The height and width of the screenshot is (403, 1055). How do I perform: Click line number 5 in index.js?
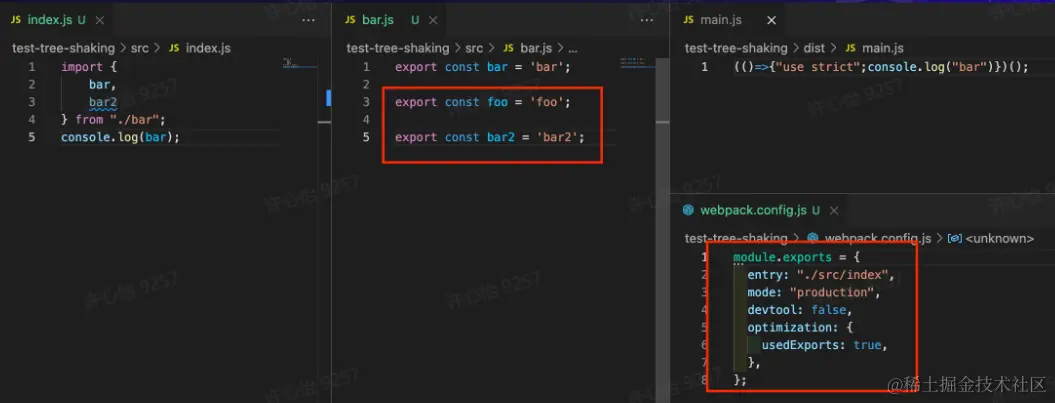32,137
